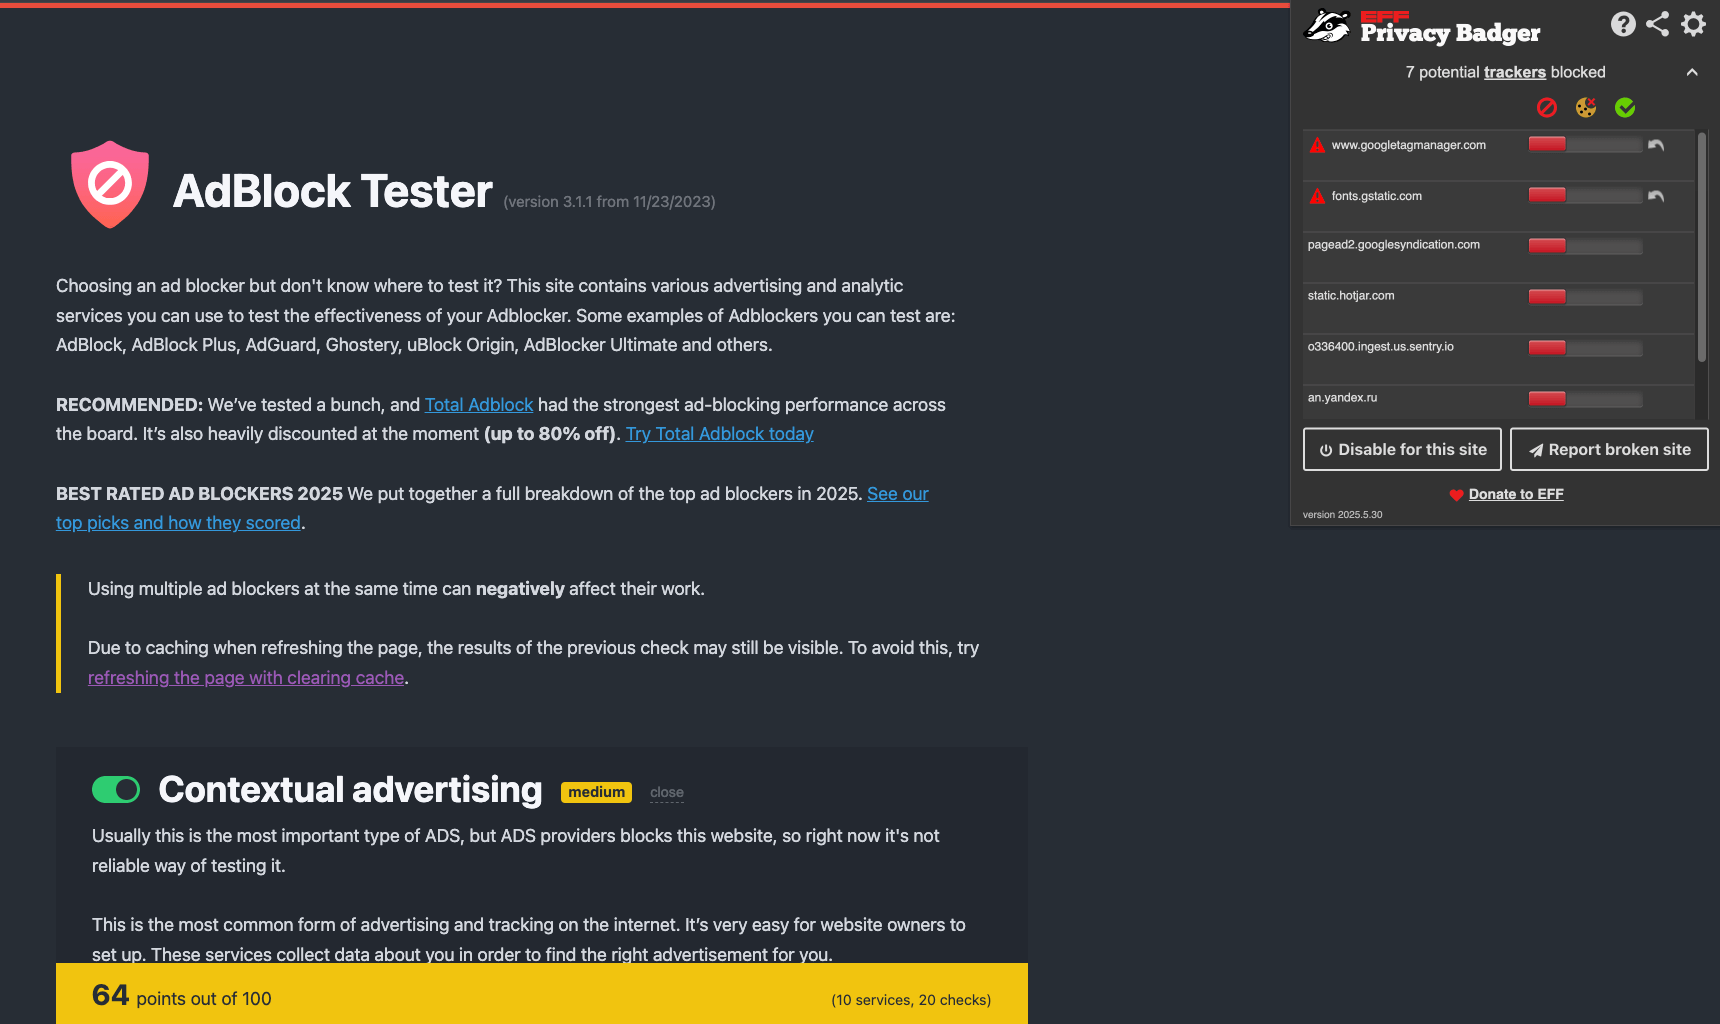This screenshot has height=1024, width=1720.
Task: Adjust blocking slider for static.hotjar.com
Action: (1585, 297)
